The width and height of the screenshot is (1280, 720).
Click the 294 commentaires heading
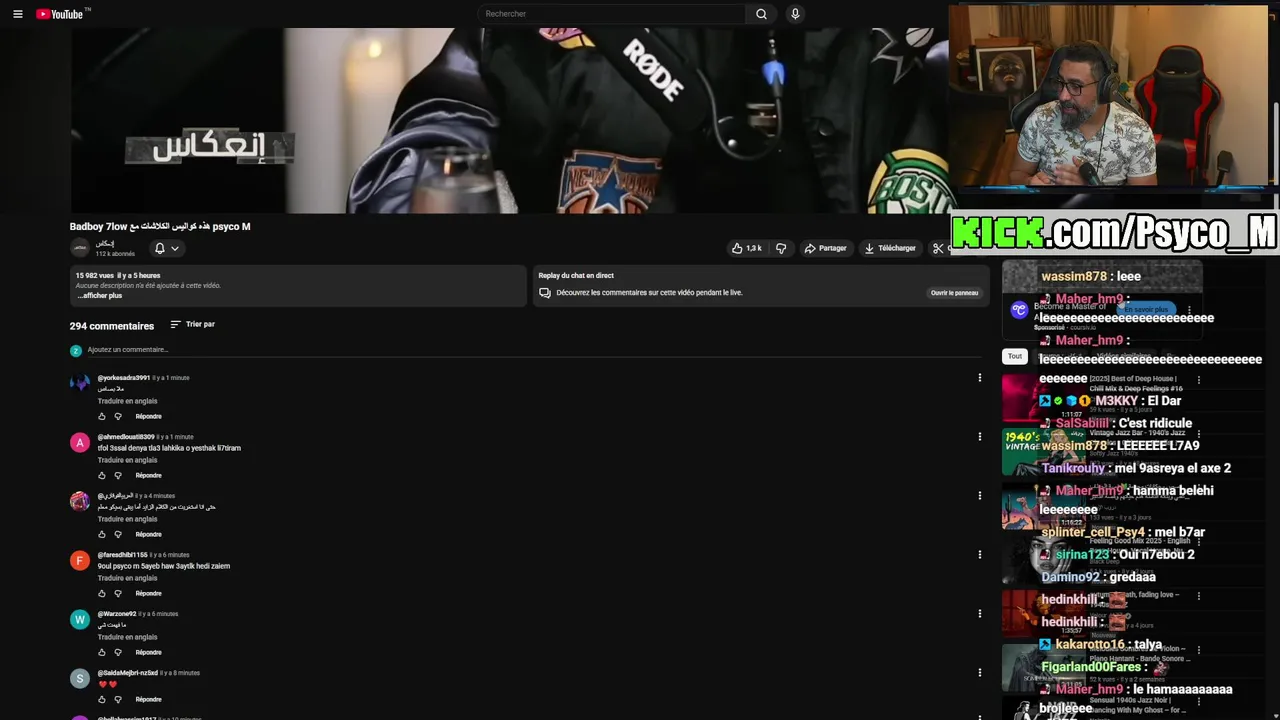(x=112, y=326)
